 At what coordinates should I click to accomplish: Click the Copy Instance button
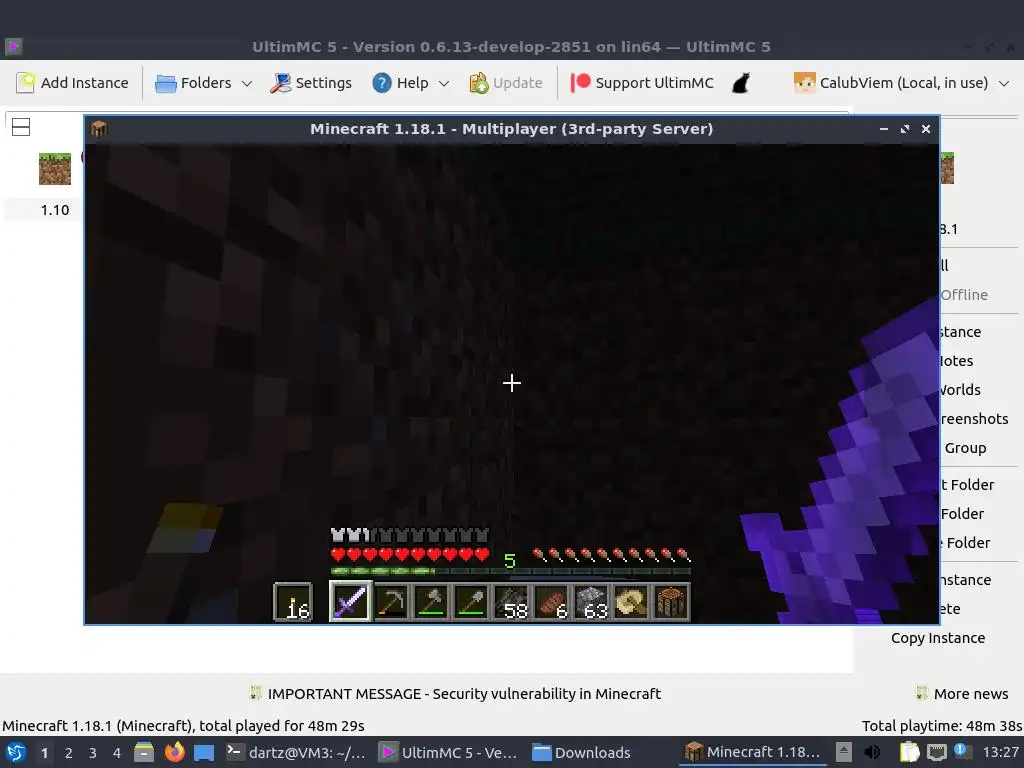tap(938, 638)
